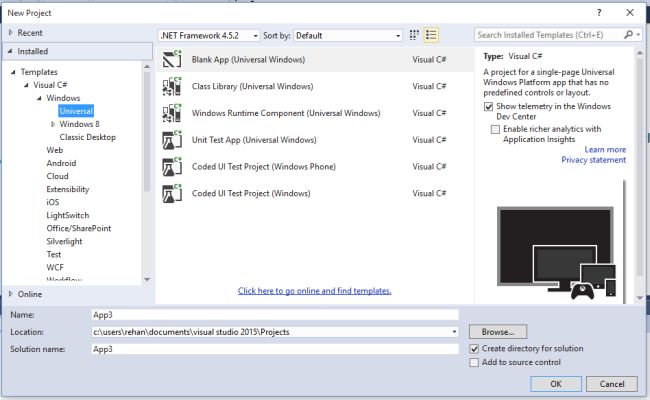The height and width of the screenshot is (400, 650).
Task: Collapse the Windows tree node
Action: 39,98
